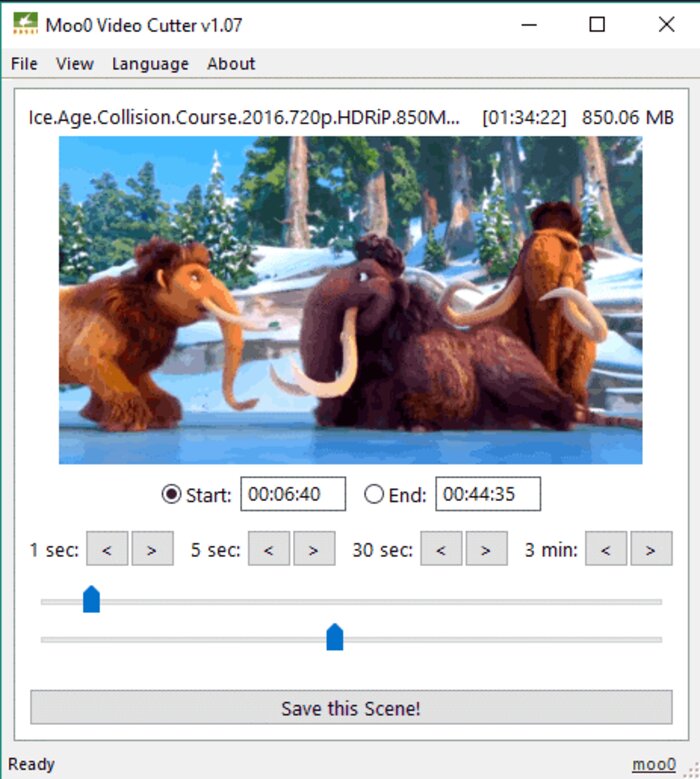
Task: Close the Moo0 Video Cutter window
Action: tap(666, 24)
